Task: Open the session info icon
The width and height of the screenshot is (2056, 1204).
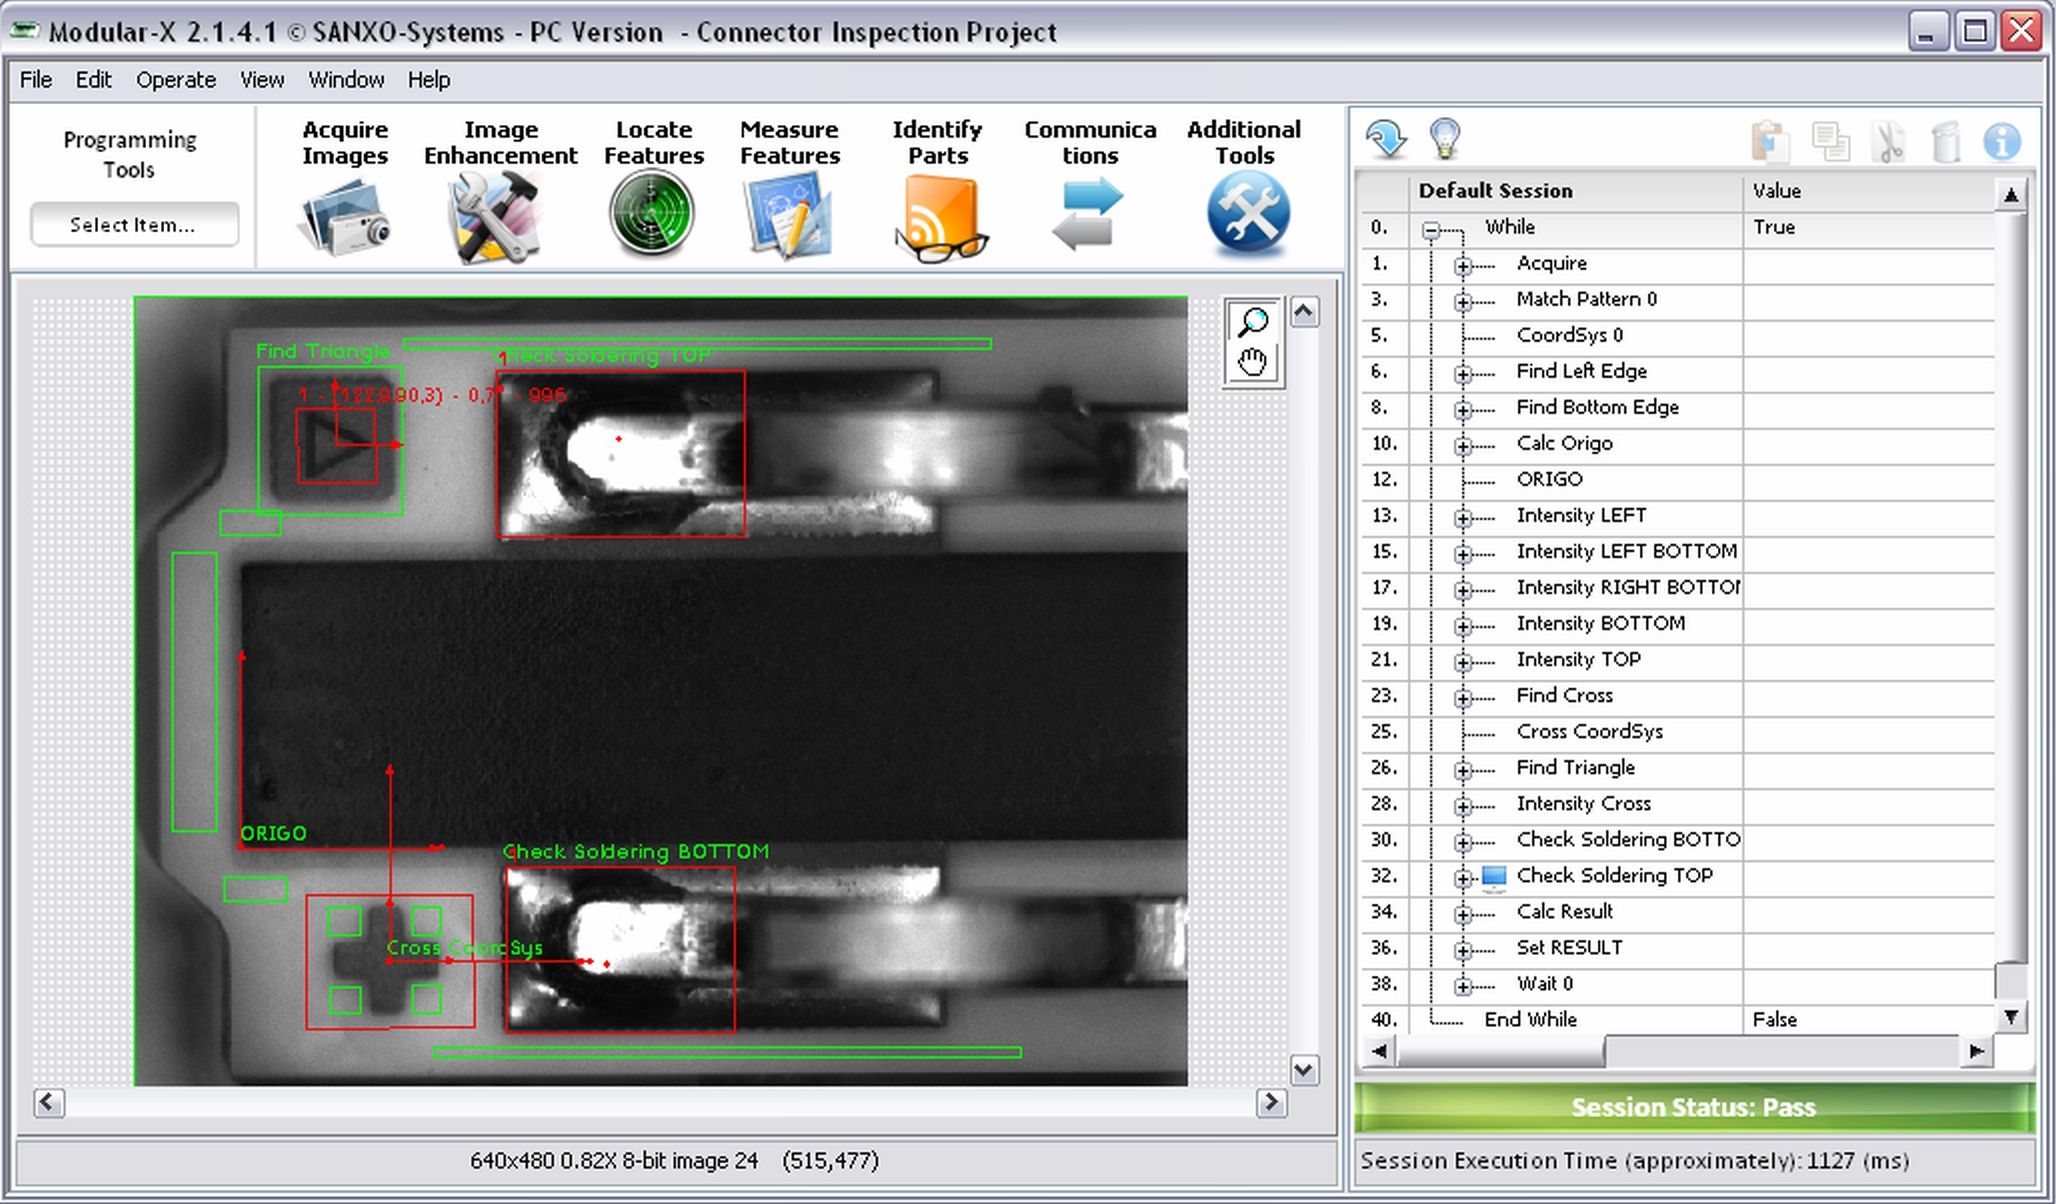Action: pos(2000,141)
